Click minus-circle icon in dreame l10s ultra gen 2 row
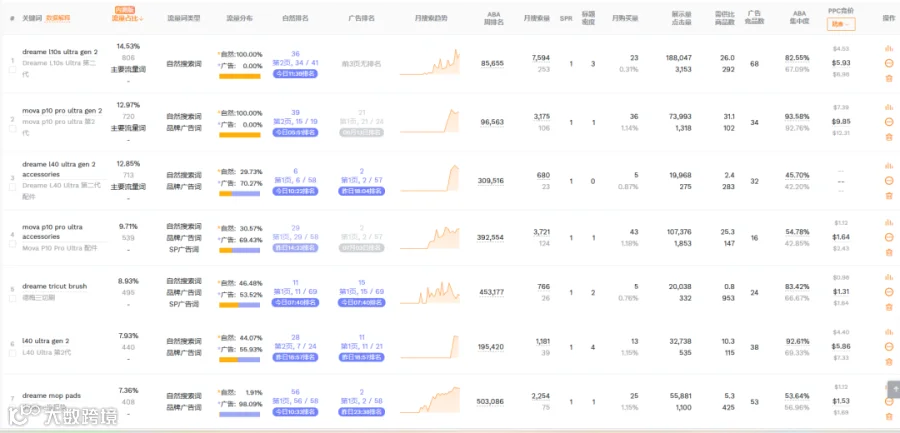 889,64
